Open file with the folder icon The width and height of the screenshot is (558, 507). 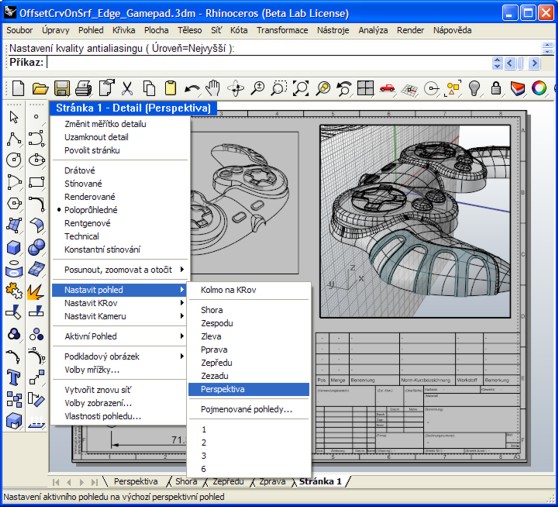40,88
